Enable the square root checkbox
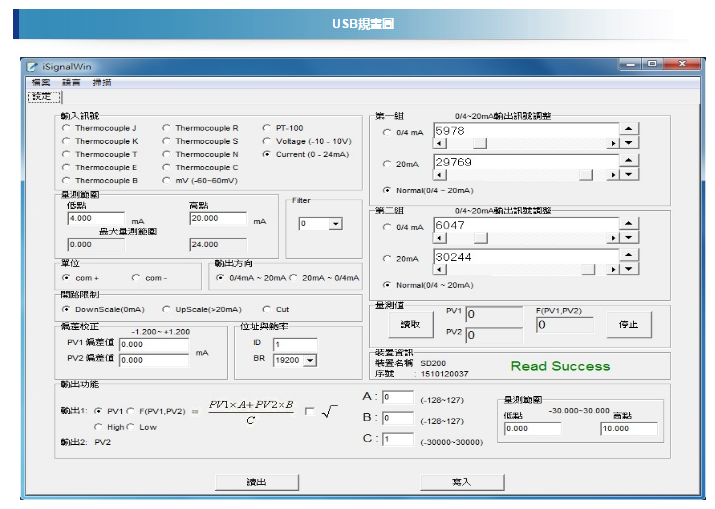715x509 pixels. (x=309, y=411)
